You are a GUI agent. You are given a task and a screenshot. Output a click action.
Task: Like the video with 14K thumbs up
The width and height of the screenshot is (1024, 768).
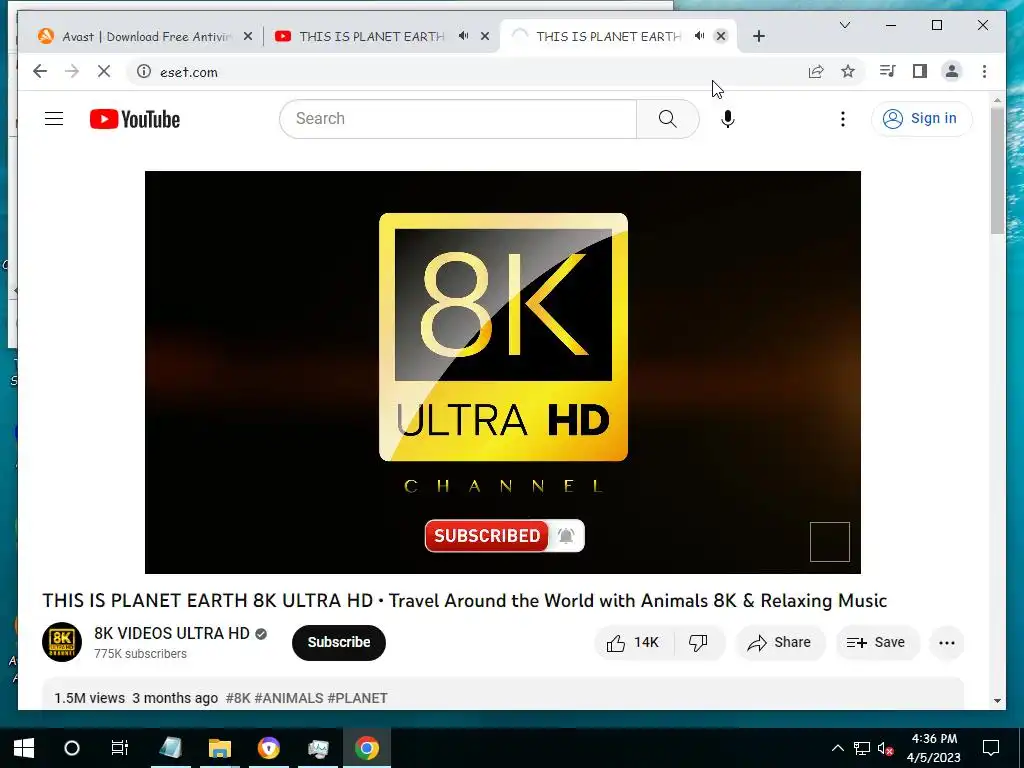point(633,643)
